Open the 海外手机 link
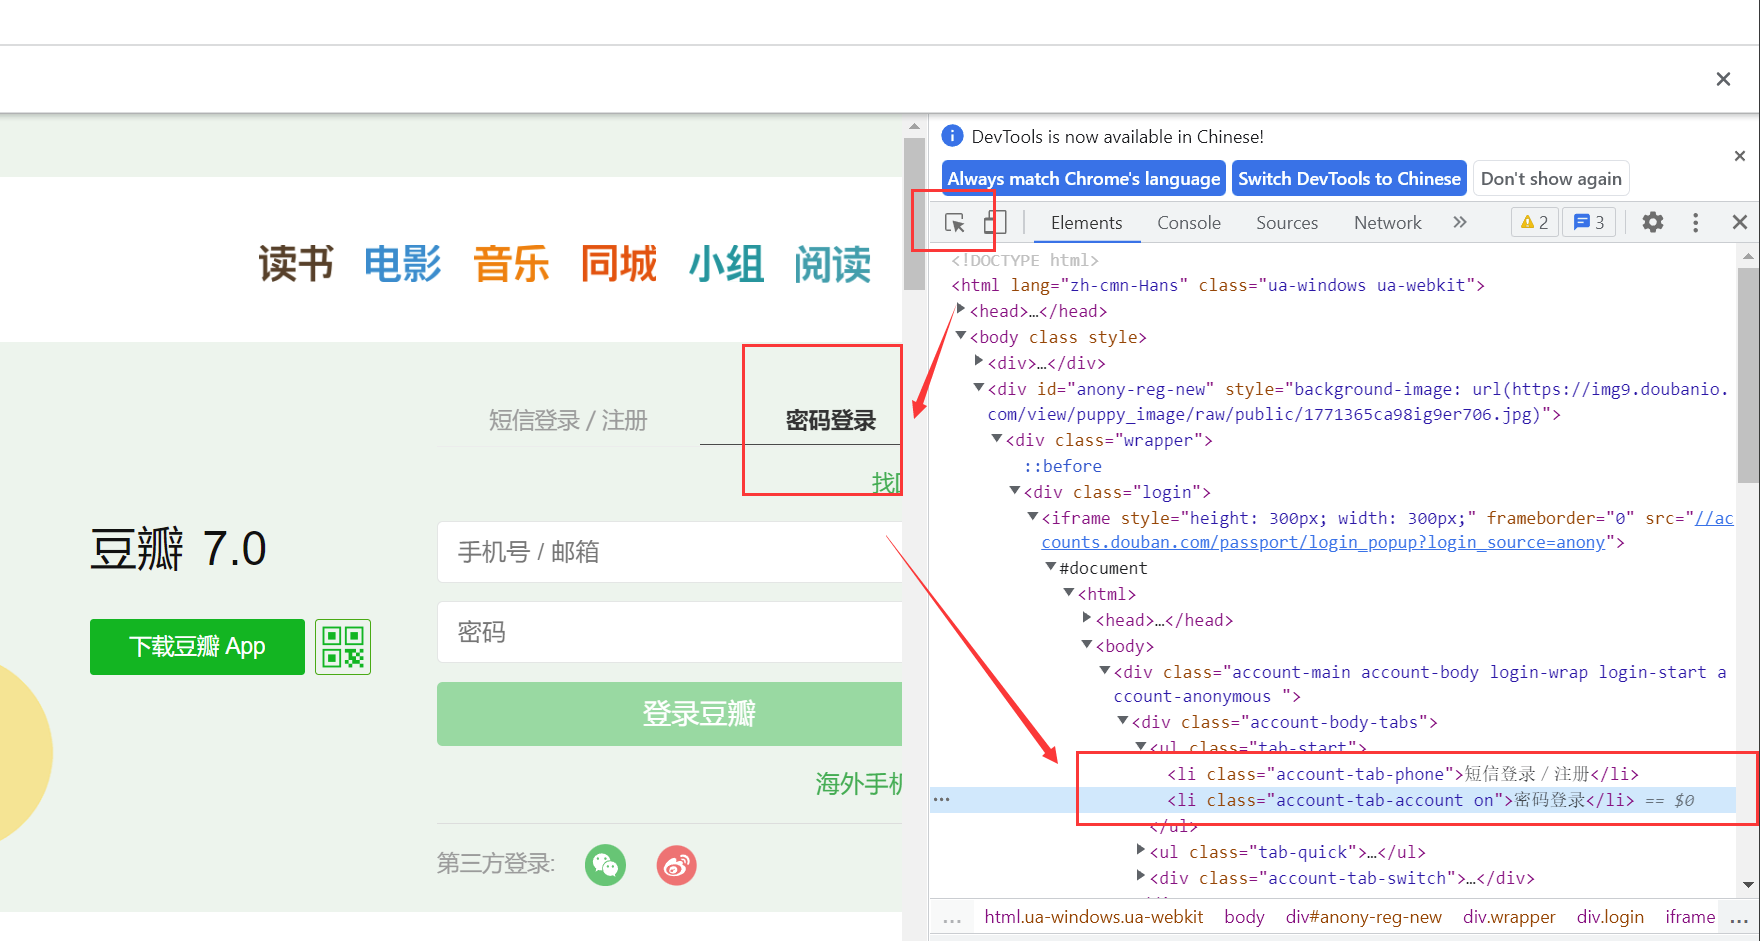Viewport: 1760px width, 941px height. pos(858,784)
